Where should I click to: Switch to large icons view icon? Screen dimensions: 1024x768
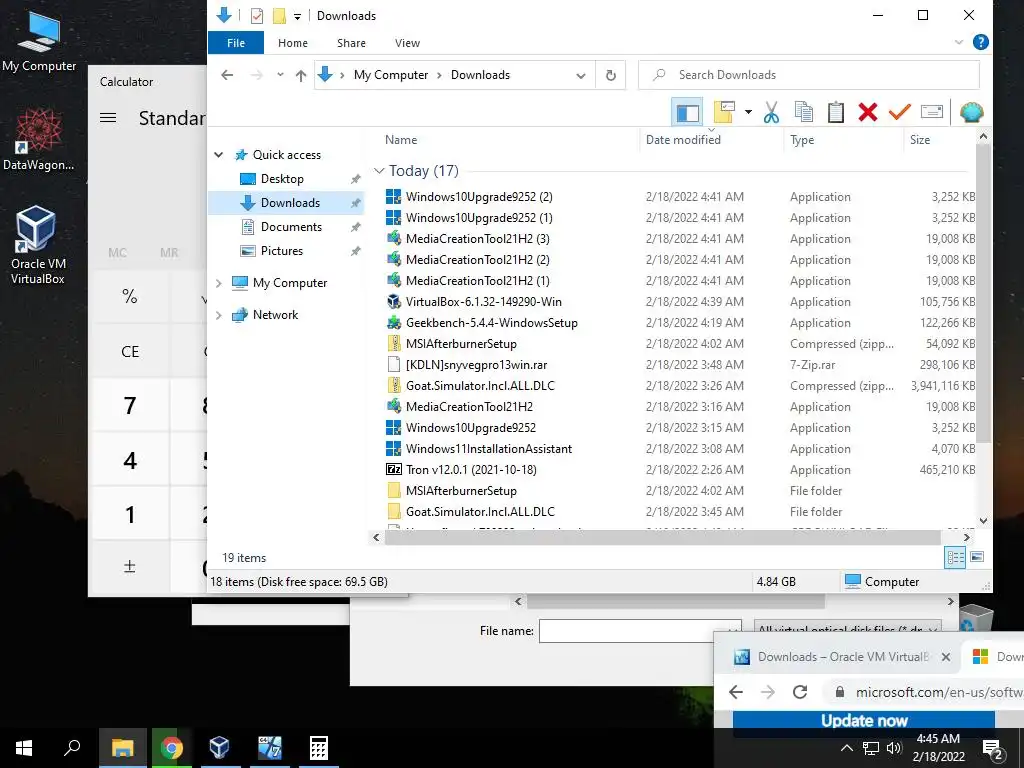point(977,557)
